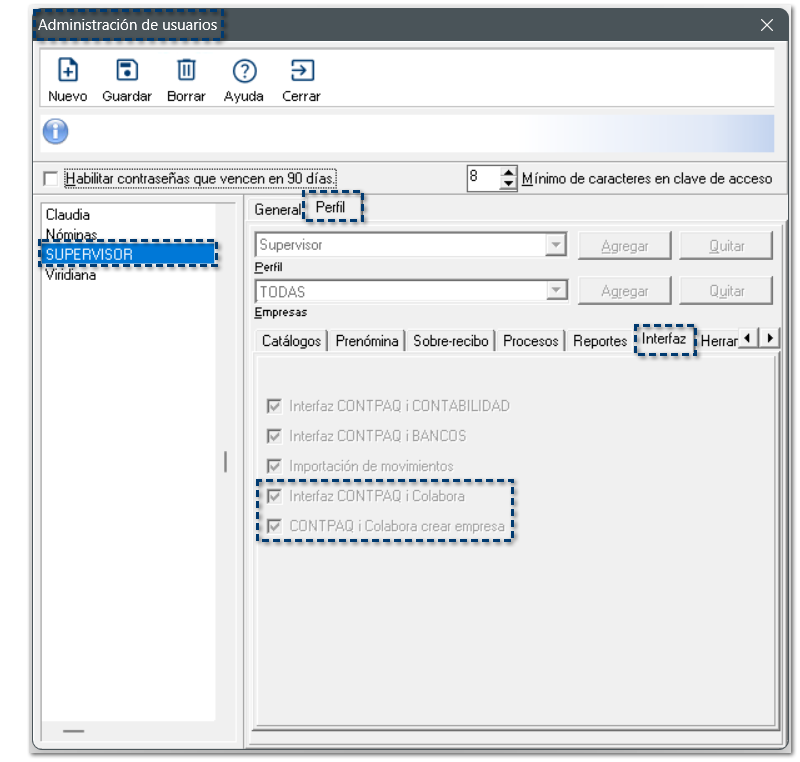Toggle Importación de movimientos checkbox
The image size is (800, 762).
(274, 466)
